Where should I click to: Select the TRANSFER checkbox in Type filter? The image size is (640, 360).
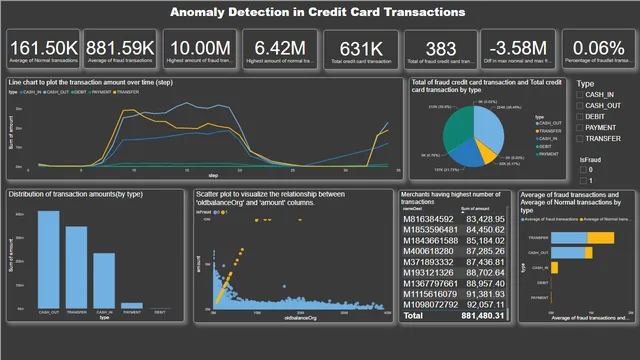580,139
